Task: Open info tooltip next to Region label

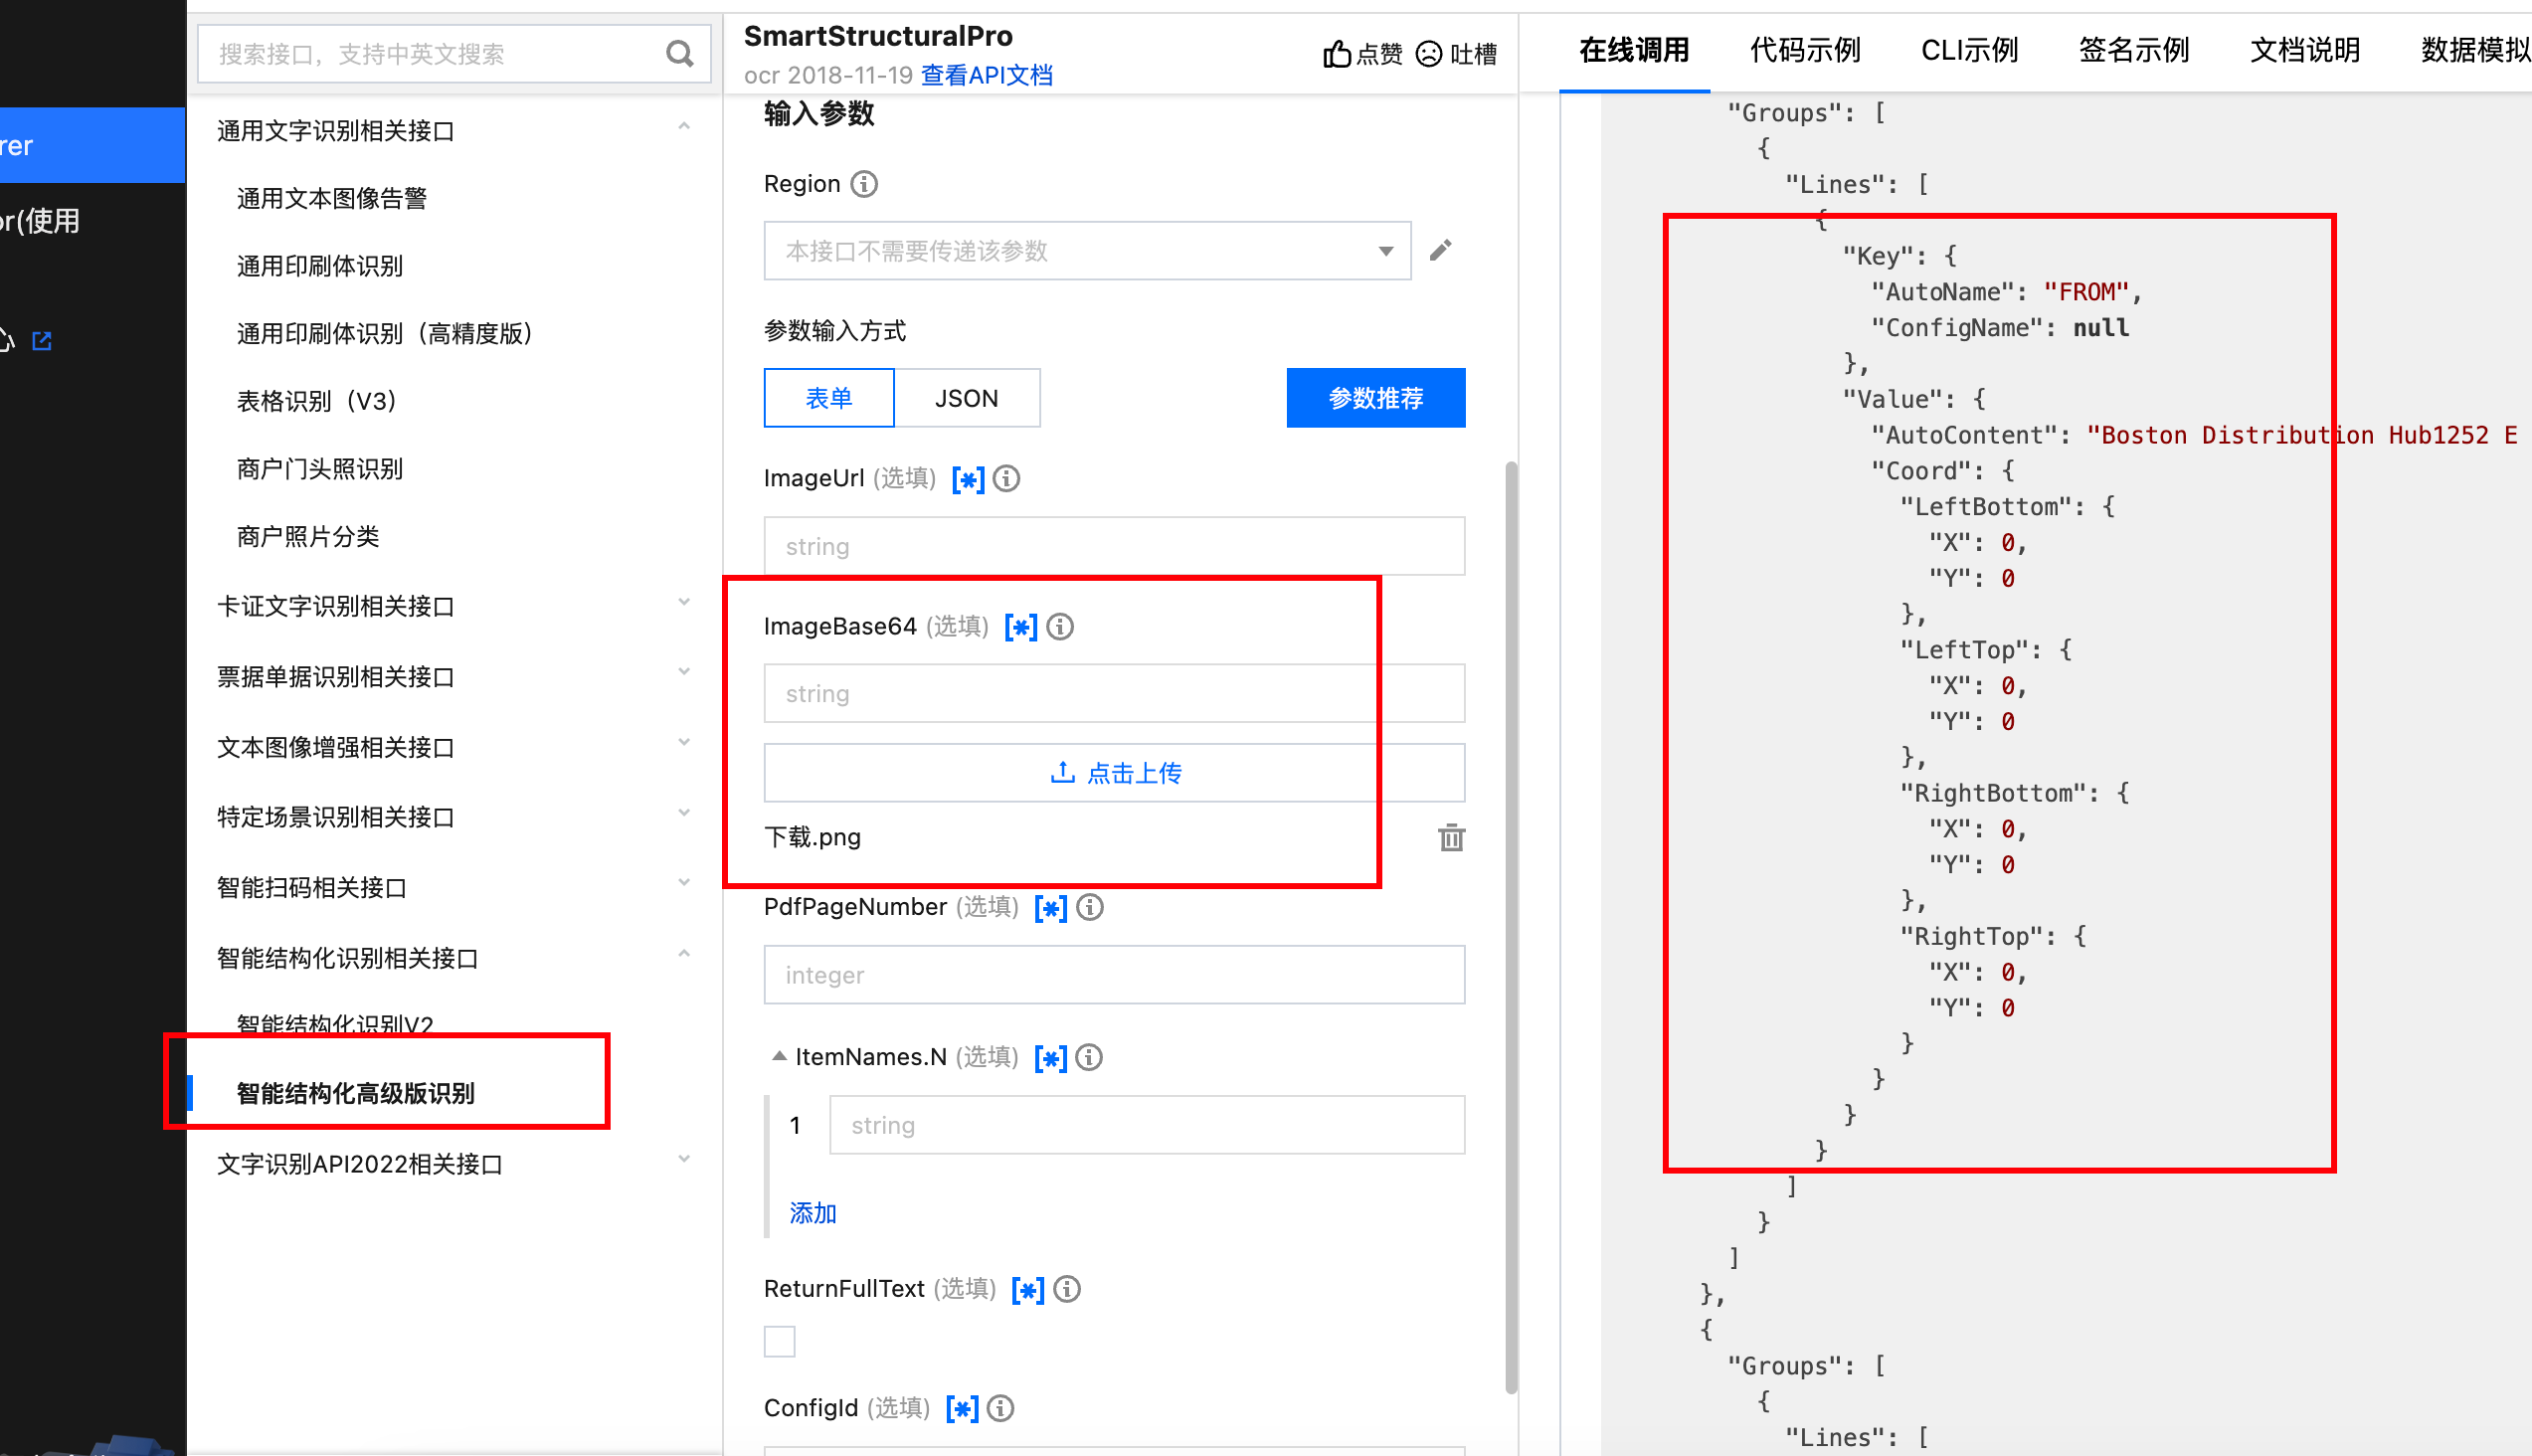Action: (x=864, y=184)
